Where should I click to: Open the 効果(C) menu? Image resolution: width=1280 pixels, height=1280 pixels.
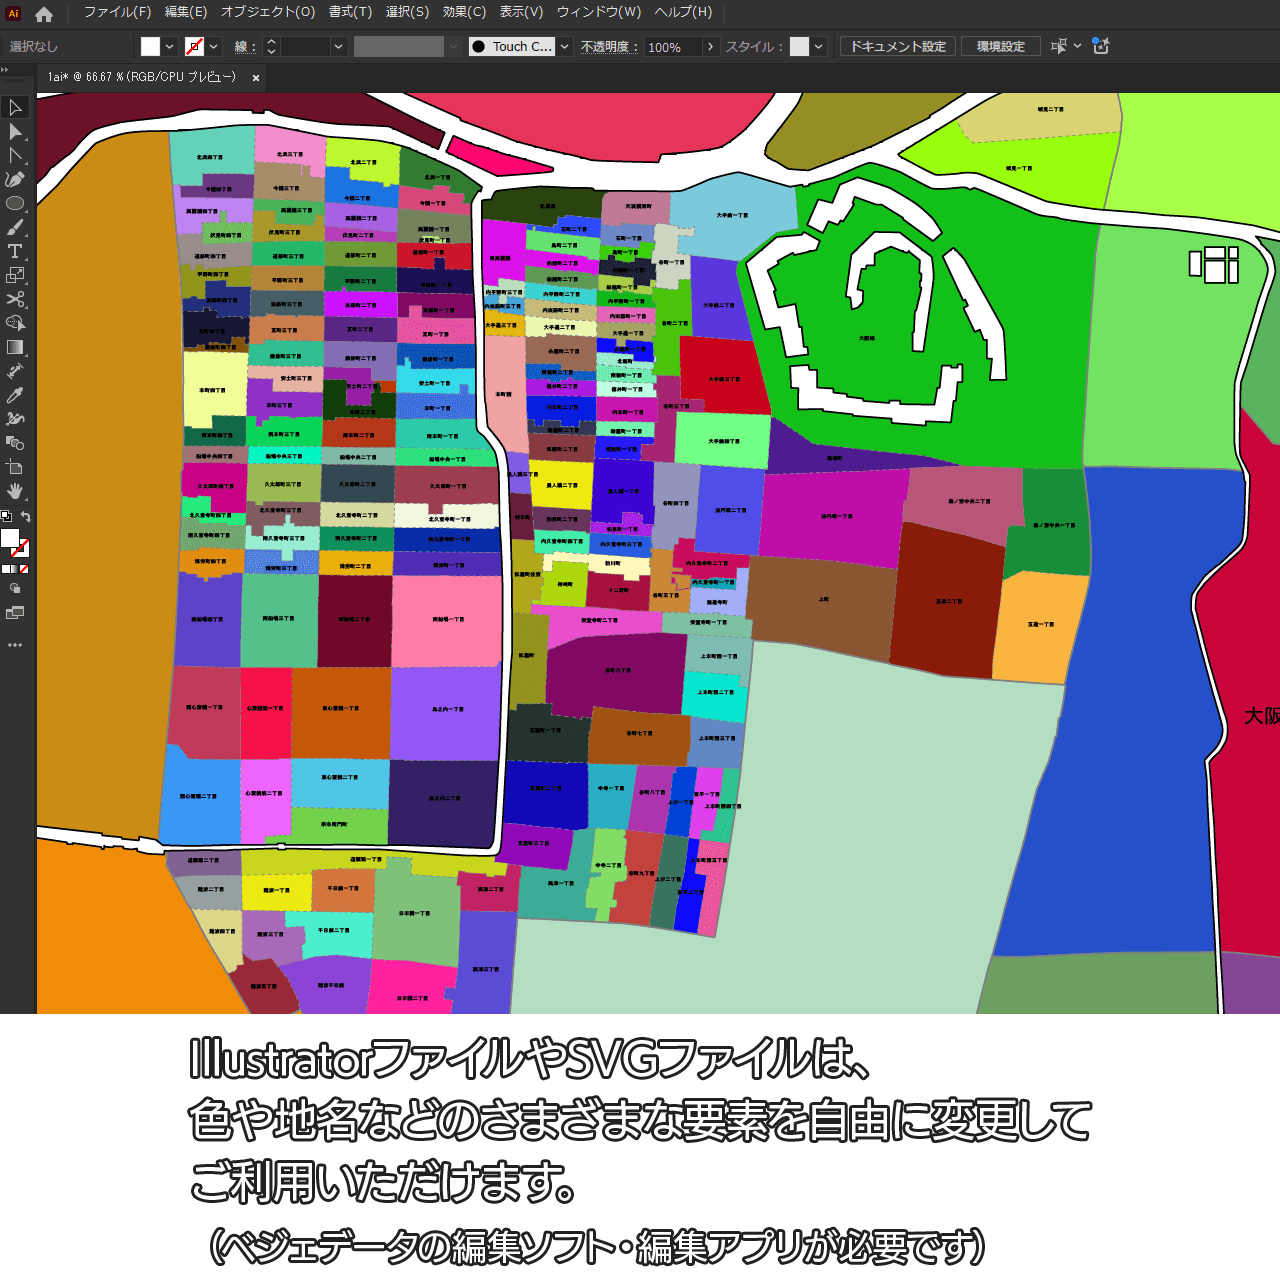pos(464,12)
